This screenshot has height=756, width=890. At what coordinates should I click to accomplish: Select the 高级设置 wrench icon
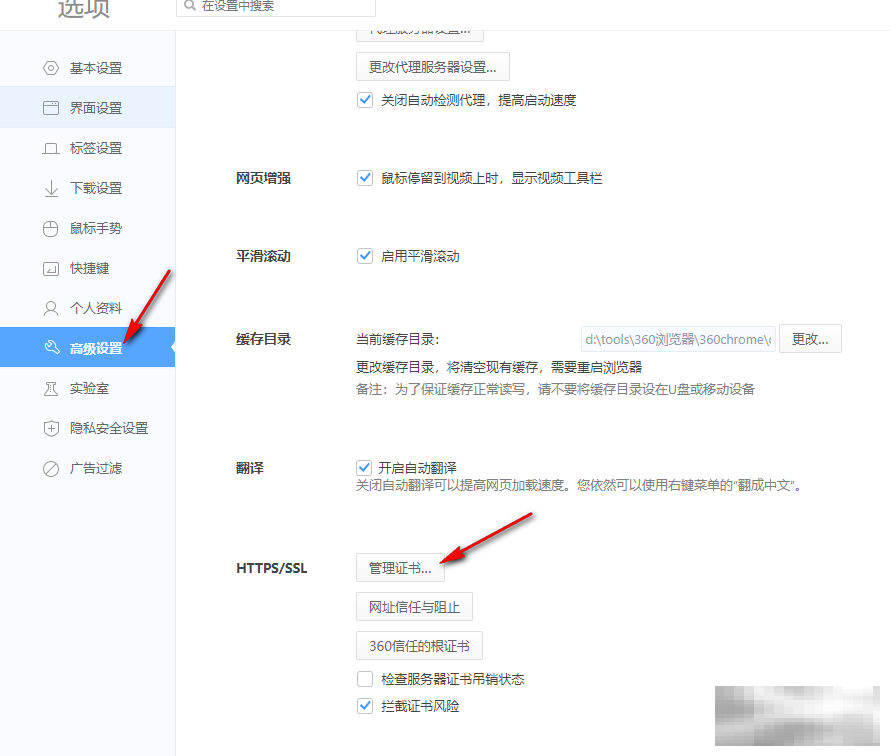(x=50, y=348)
